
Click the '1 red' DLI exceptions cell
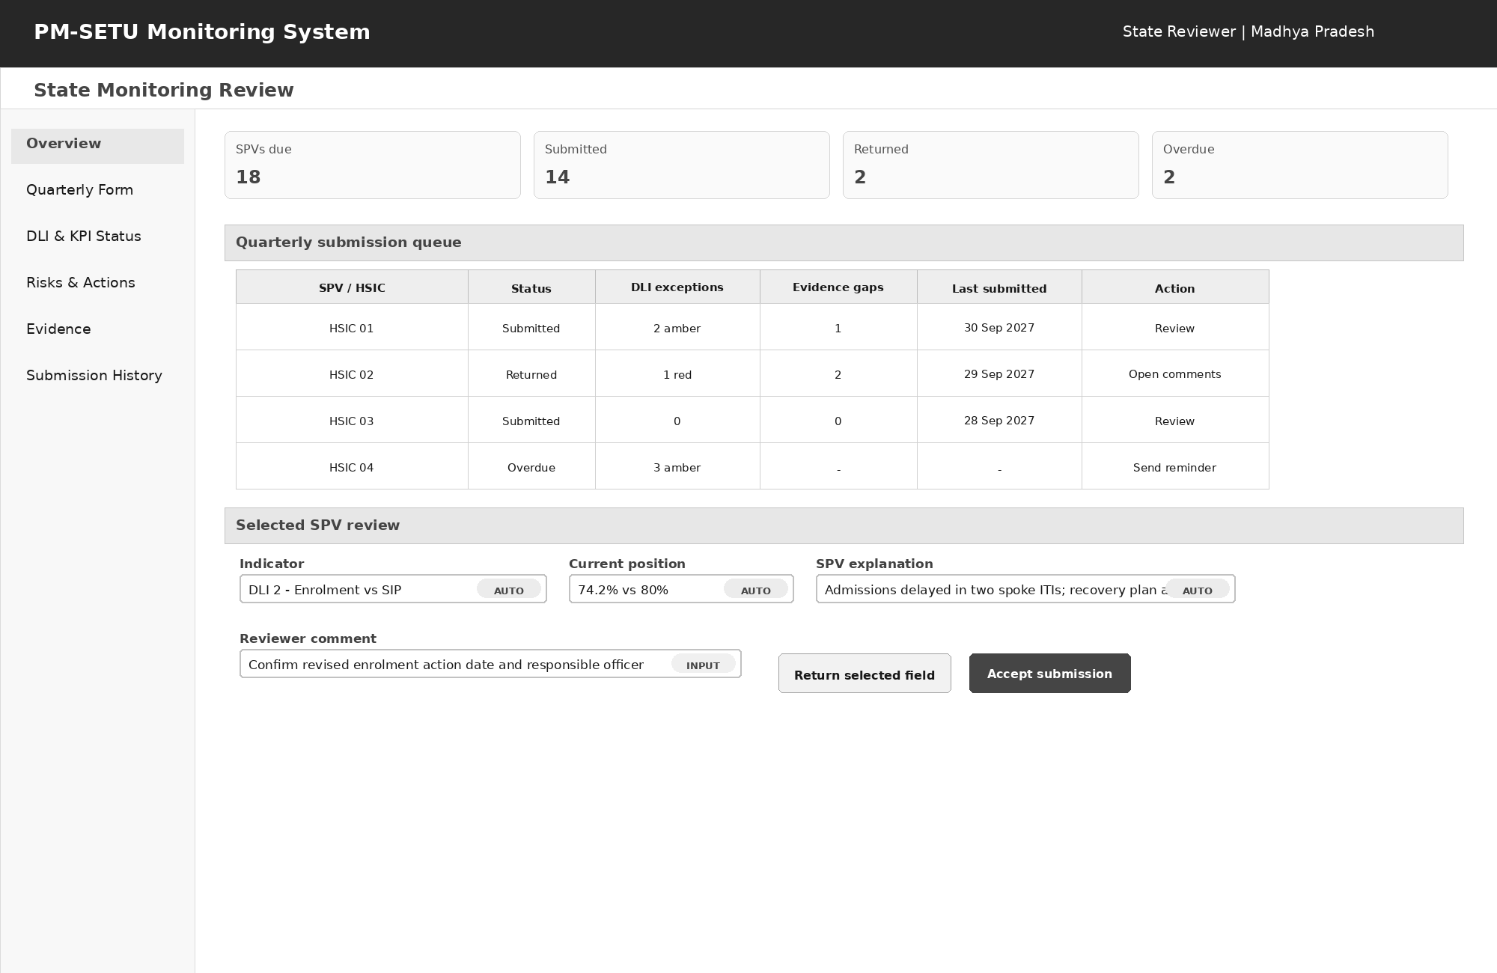click(x=677, y=375)
